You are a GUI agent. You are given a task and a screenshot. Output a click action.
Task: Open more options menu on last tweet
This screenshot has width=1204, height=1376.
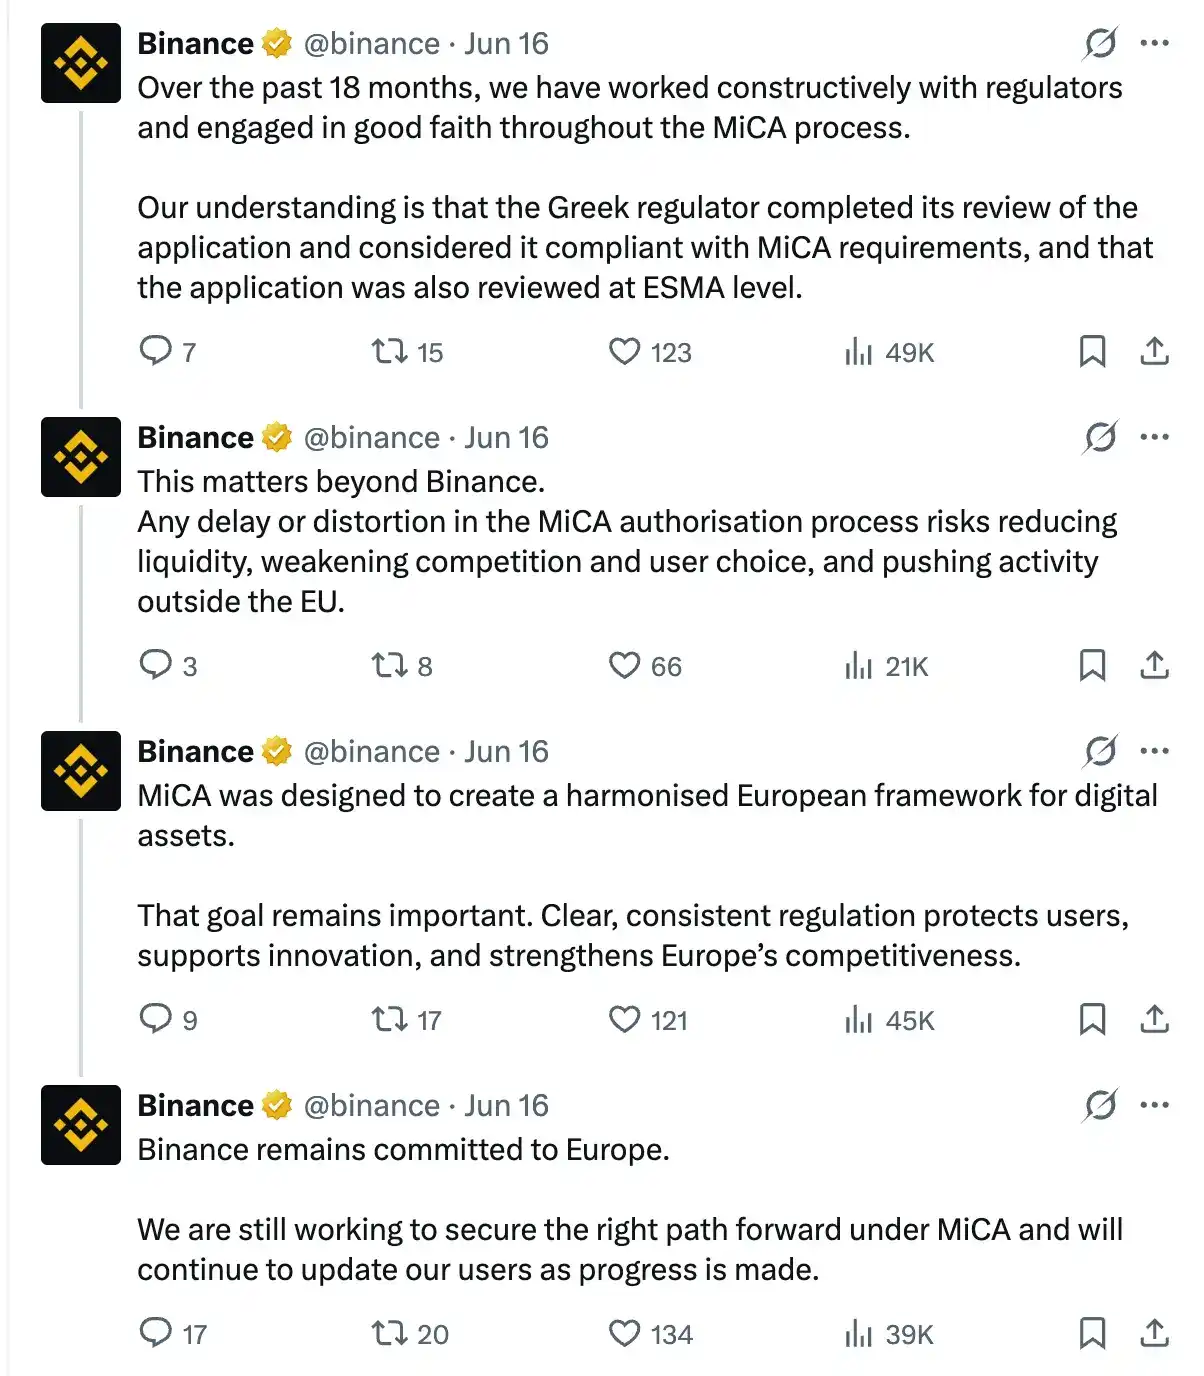[1155, 1105]
